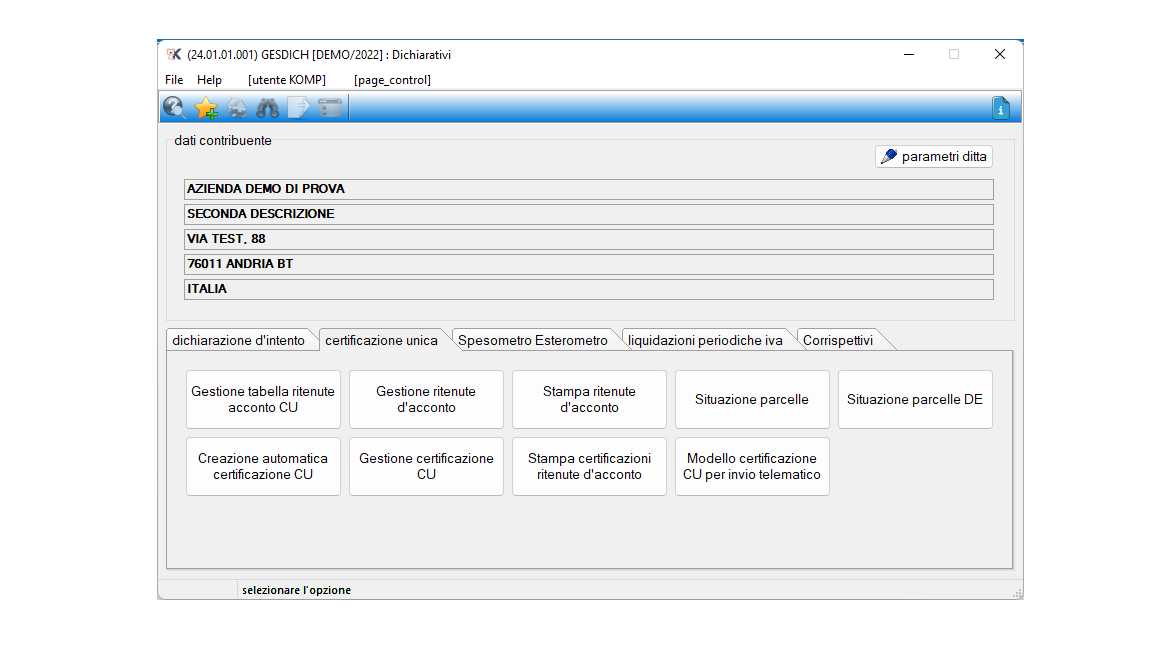This screenshot has width=1152, height=648.
Task: Open the liquidazioni periodiche iva tab
Action: tap(705, 340)
